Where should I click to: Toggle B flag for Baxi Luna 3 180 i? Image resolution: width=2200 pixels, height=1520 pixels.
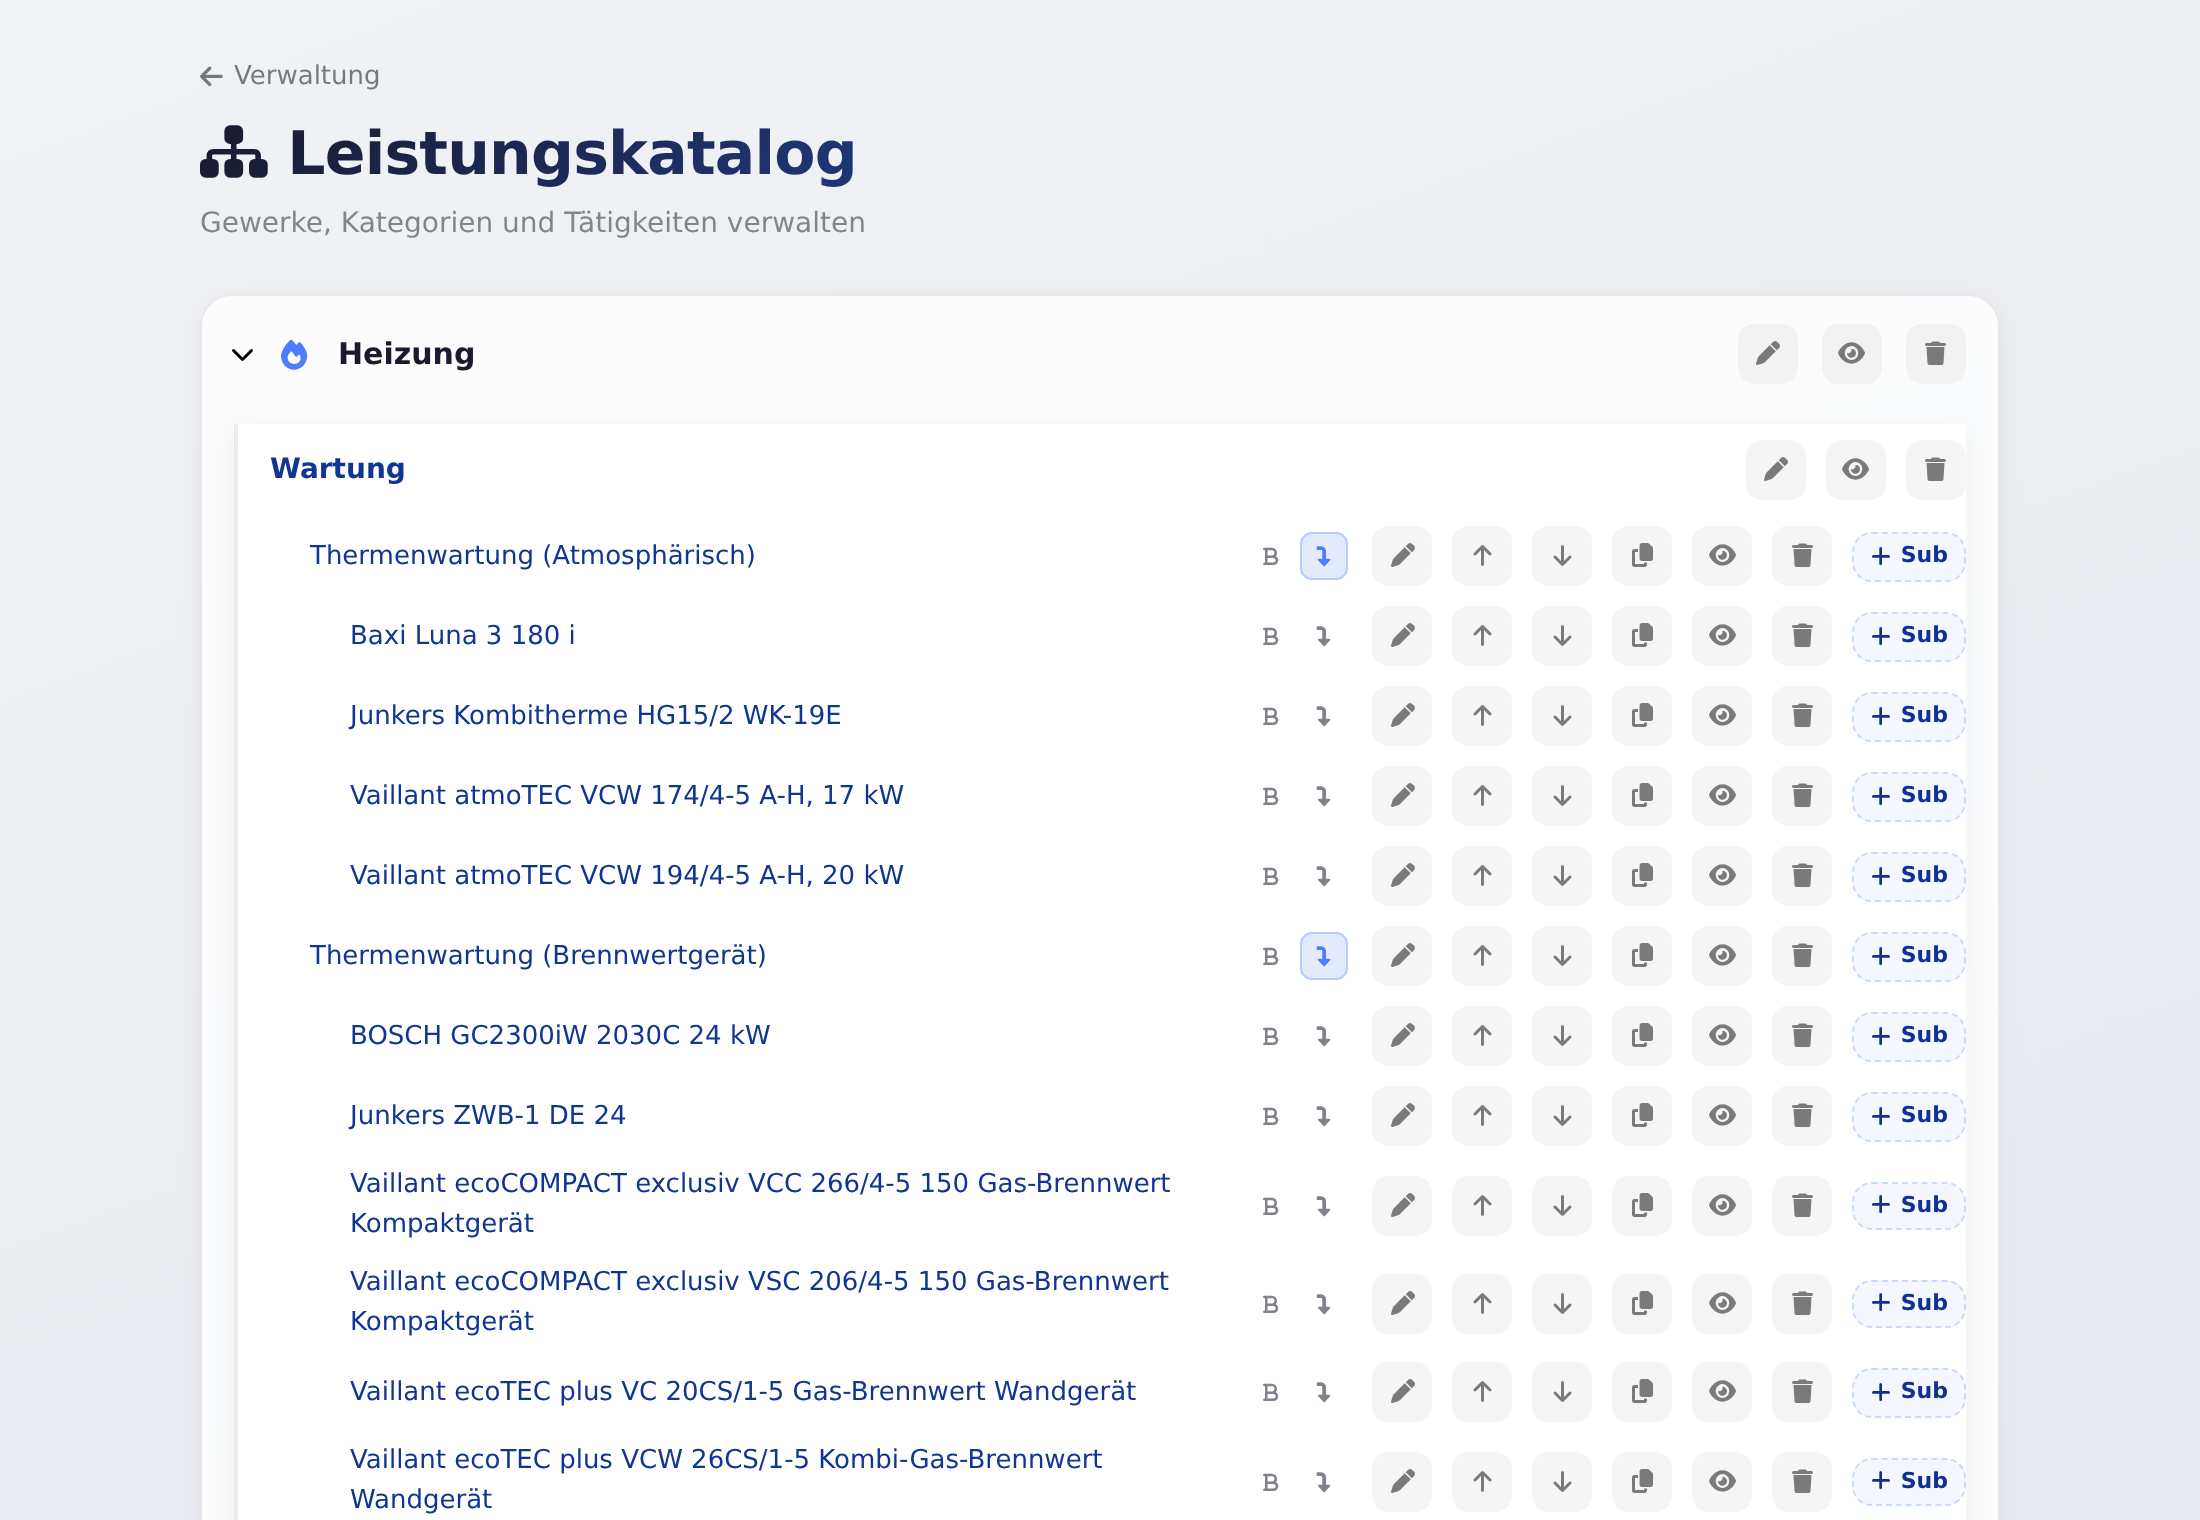point(1270,637)
